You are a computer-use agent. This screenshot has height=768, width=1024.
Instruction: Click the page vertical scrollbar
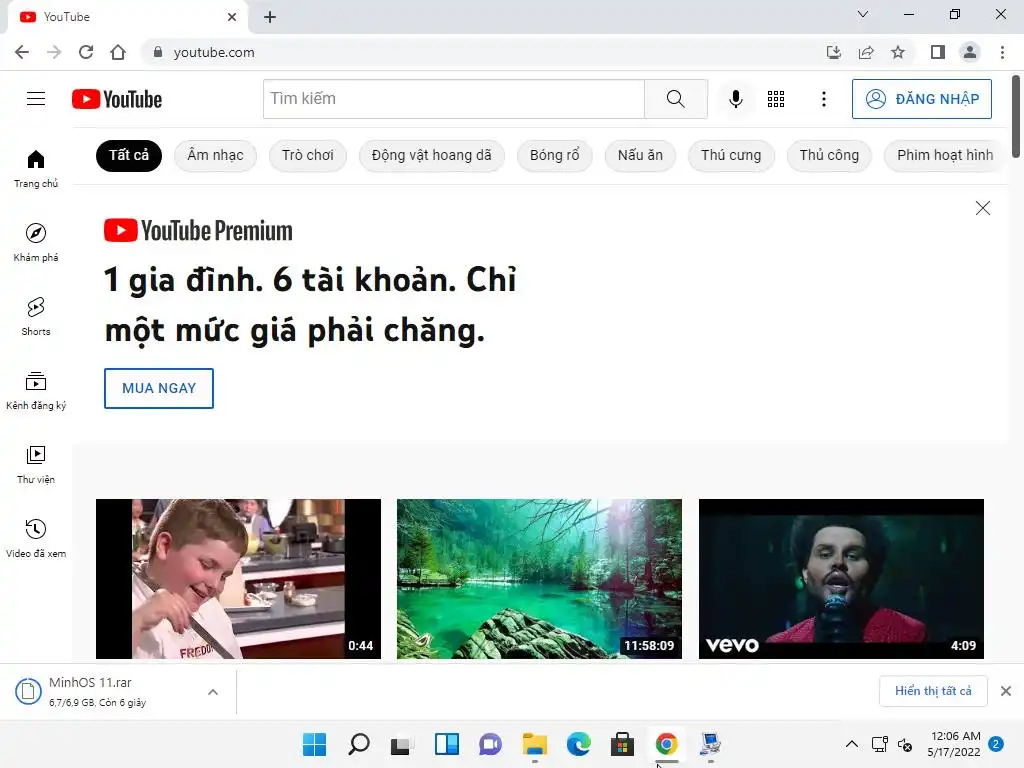pyautogui.click(x=1016, y=117)
